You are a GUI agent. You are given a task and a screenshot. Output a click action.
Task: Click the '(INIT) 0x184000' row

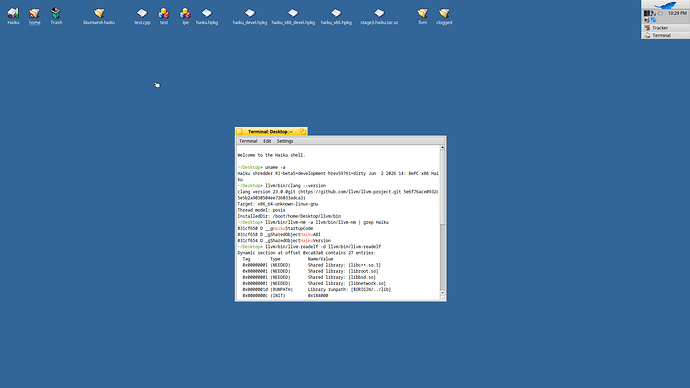pyautogui.click(x=285, y=296)
